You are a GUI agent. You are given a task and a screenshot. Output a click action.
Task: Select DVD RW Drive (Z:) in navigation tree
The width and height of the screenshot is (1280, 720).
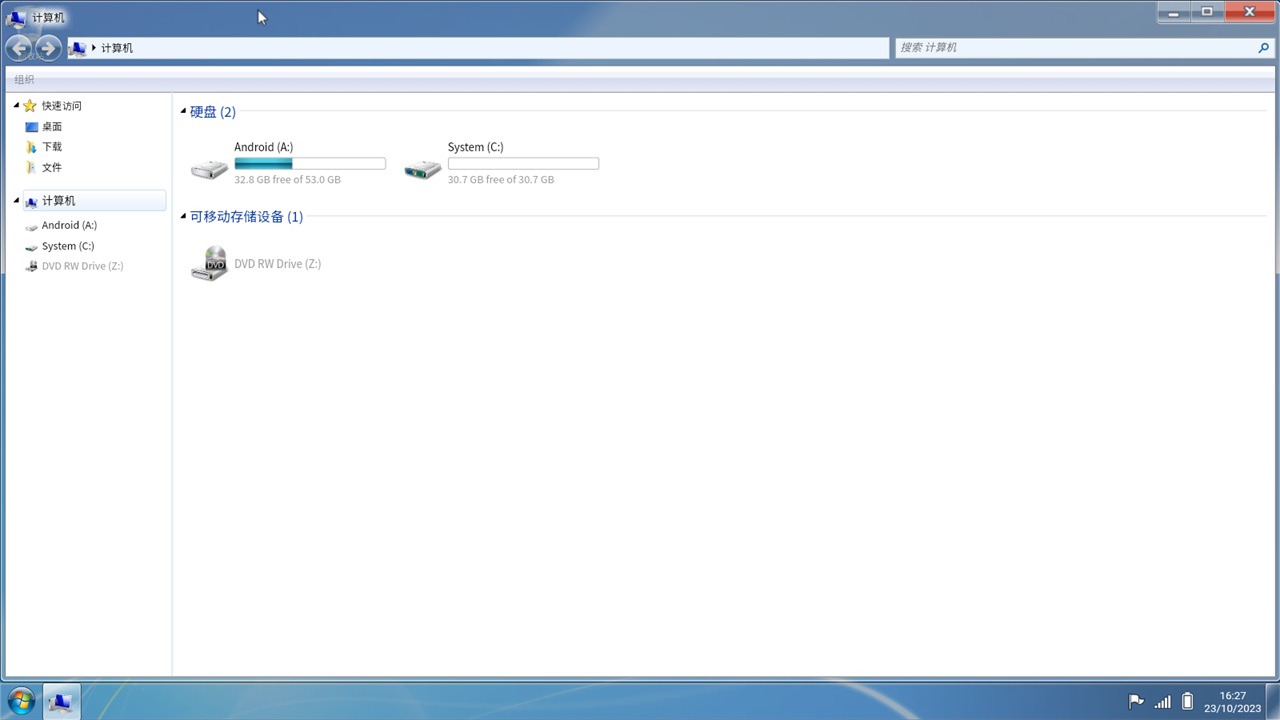click(x=82, y=266)
